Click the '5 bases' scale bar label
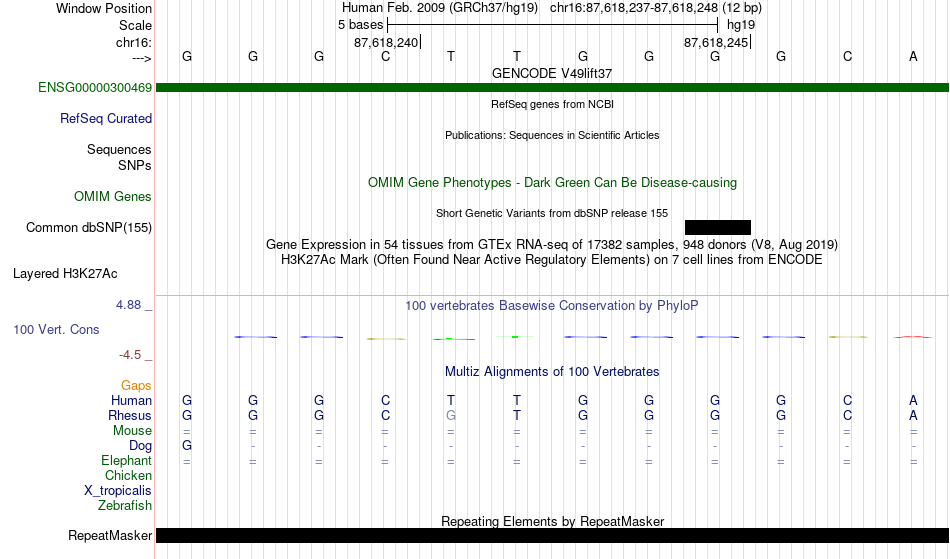The width and height of the screenshot is (950, 559). (360, 25)
